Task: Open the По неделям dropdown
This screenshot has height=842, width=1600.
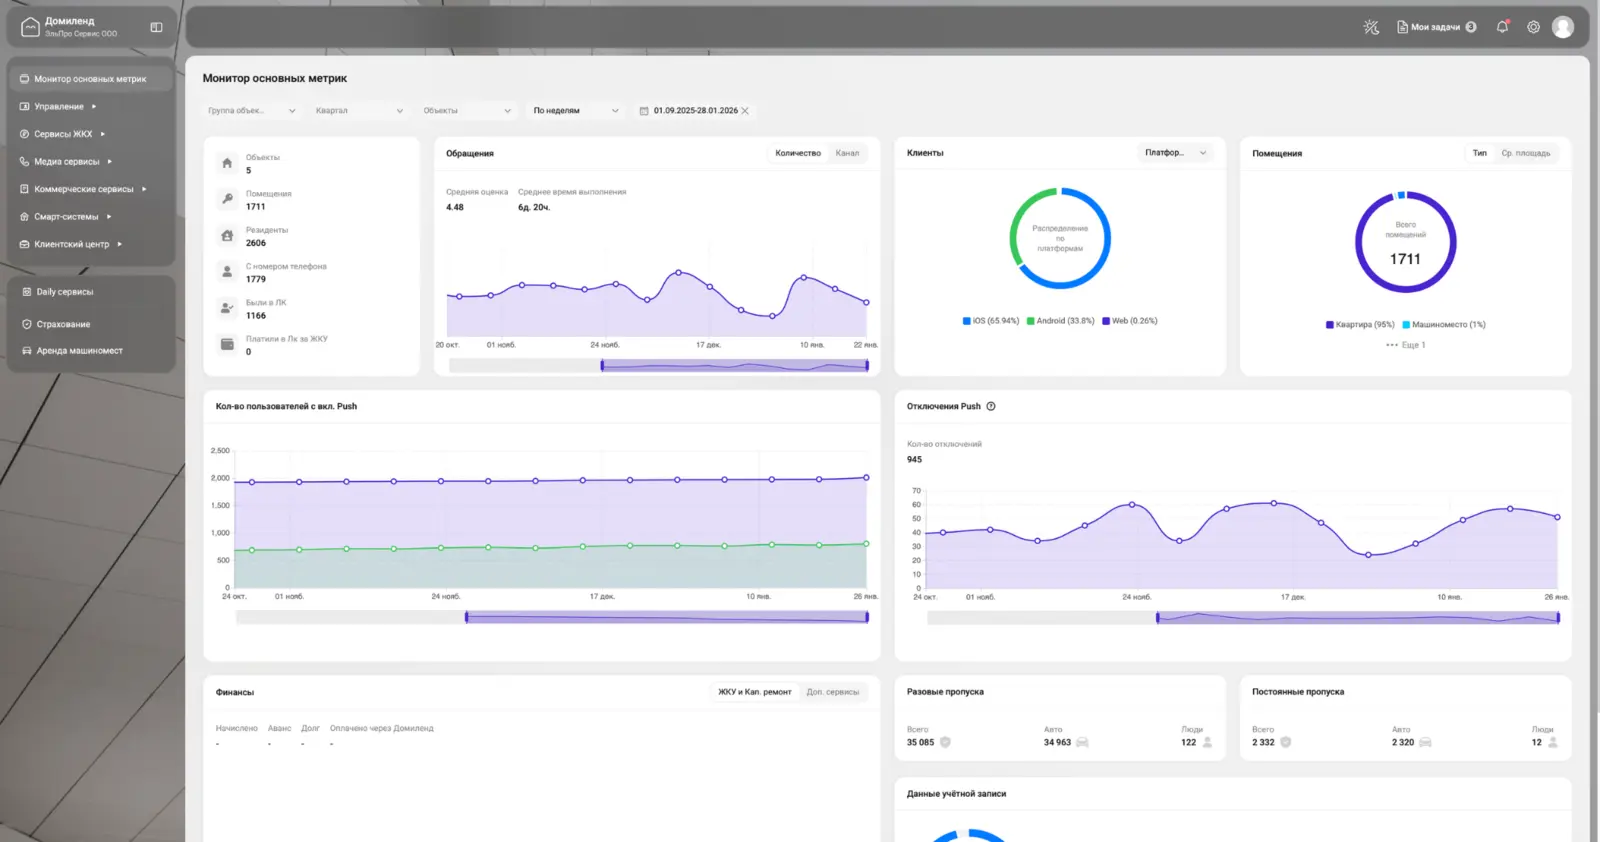Action: pyautogui.click(x=576, y=111)
